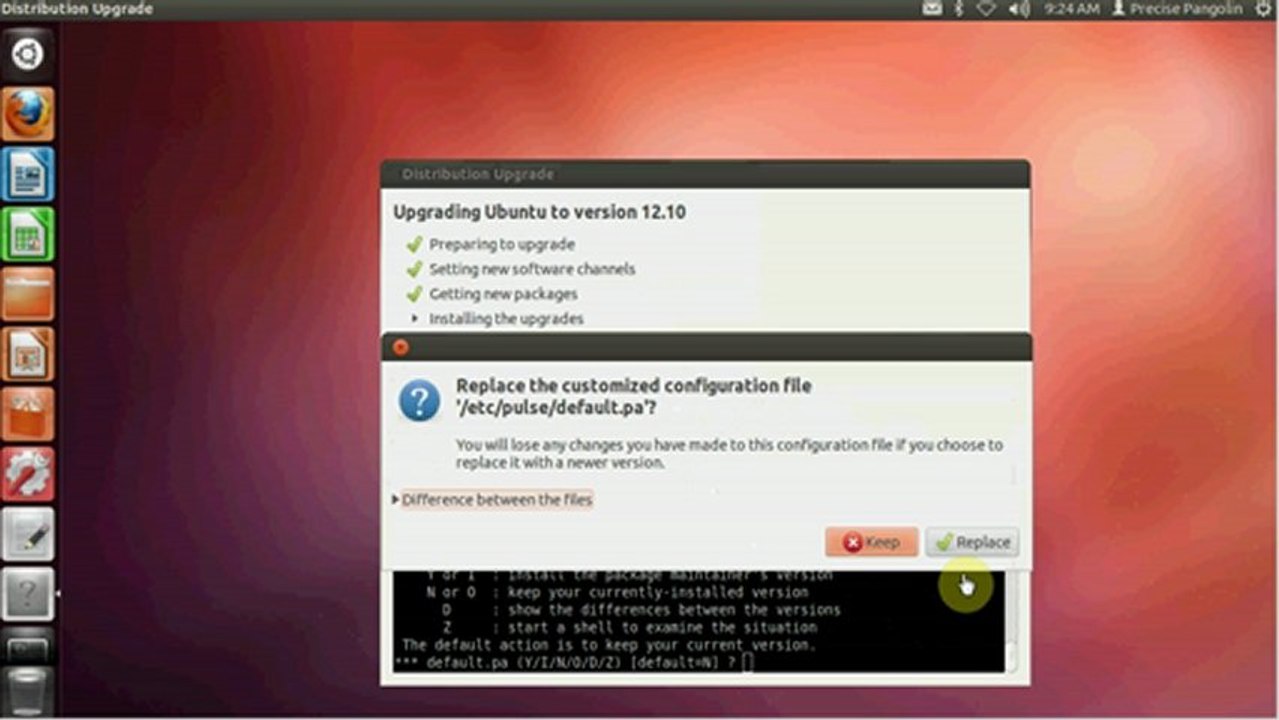Open the Trash in the launcher

27,690
